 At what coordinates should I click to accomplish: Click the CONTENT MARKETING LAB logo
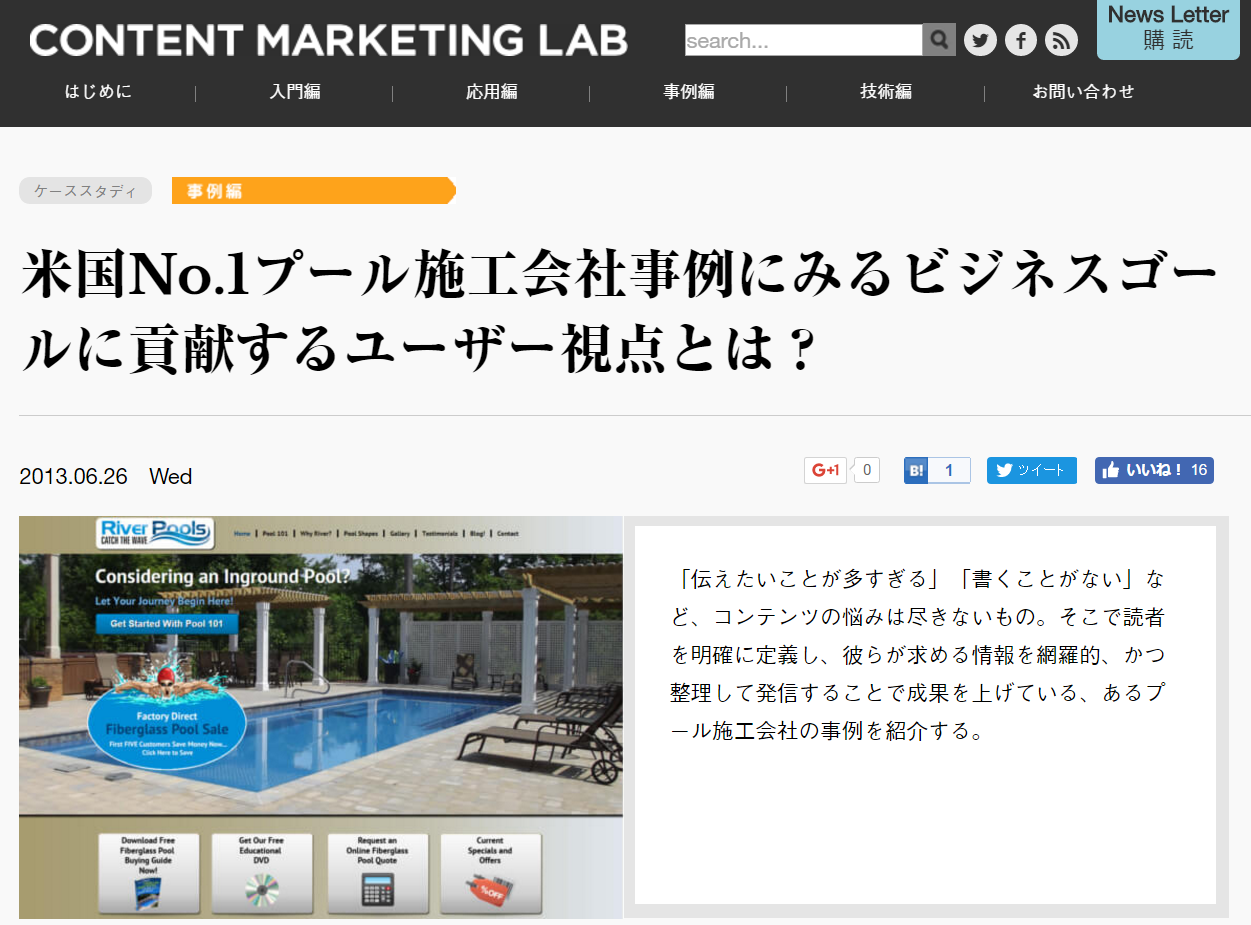328,41
